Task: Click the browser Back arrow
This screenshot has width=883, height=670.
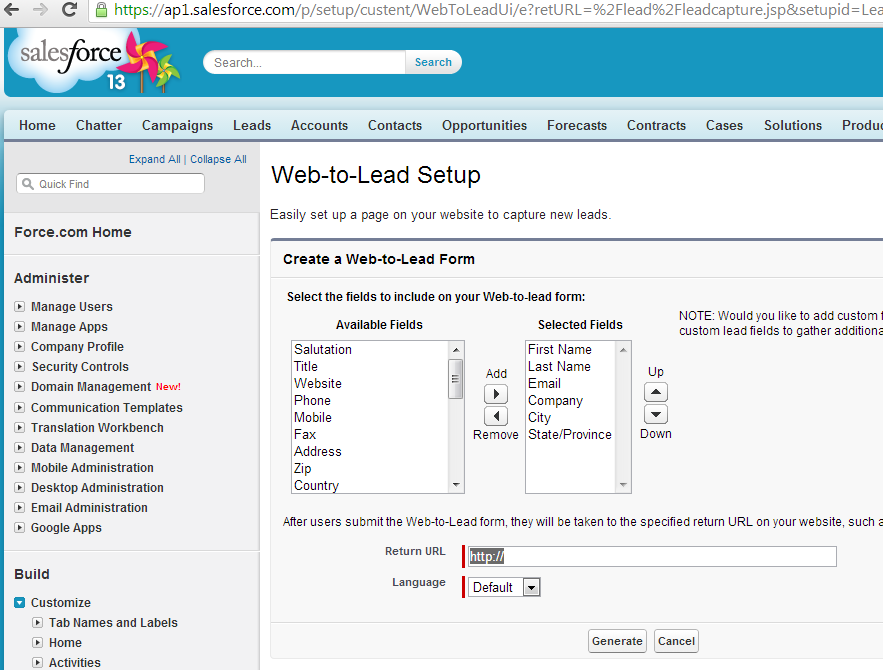Action: (11, 10)
